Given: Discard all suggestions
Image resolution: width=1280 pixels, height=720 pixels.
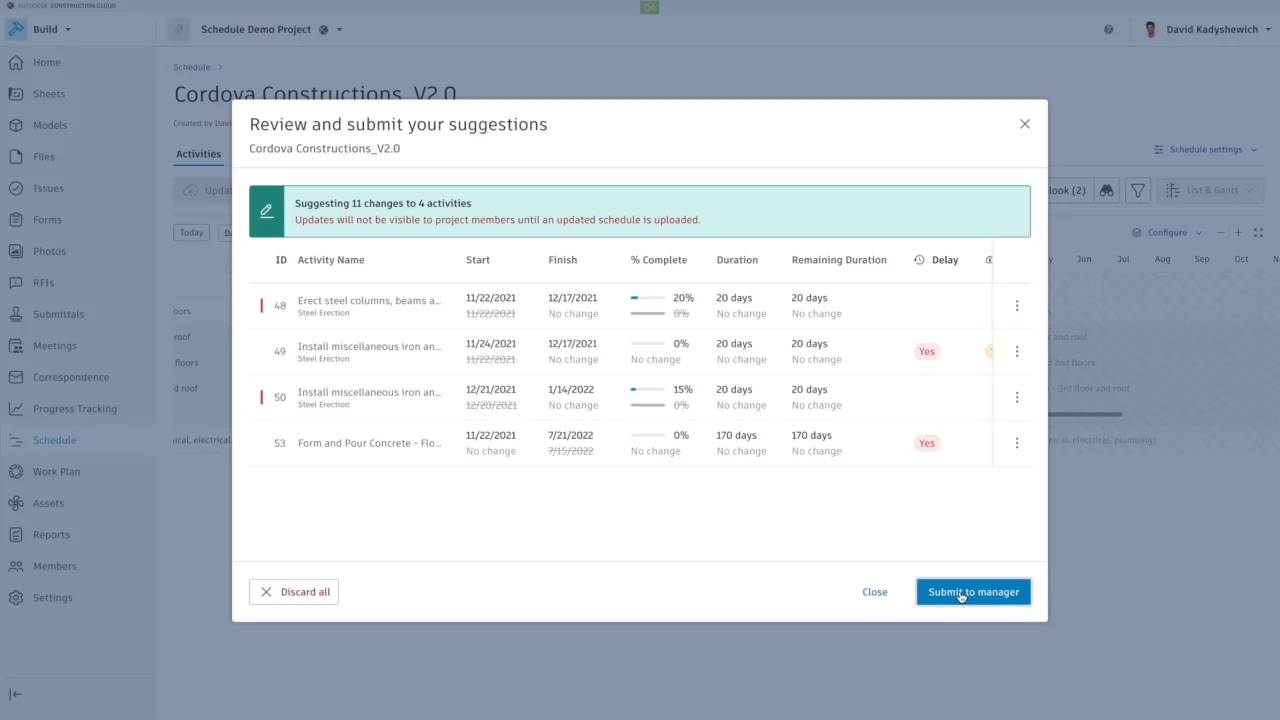Looking at the screenshot, I should (294, 592).
